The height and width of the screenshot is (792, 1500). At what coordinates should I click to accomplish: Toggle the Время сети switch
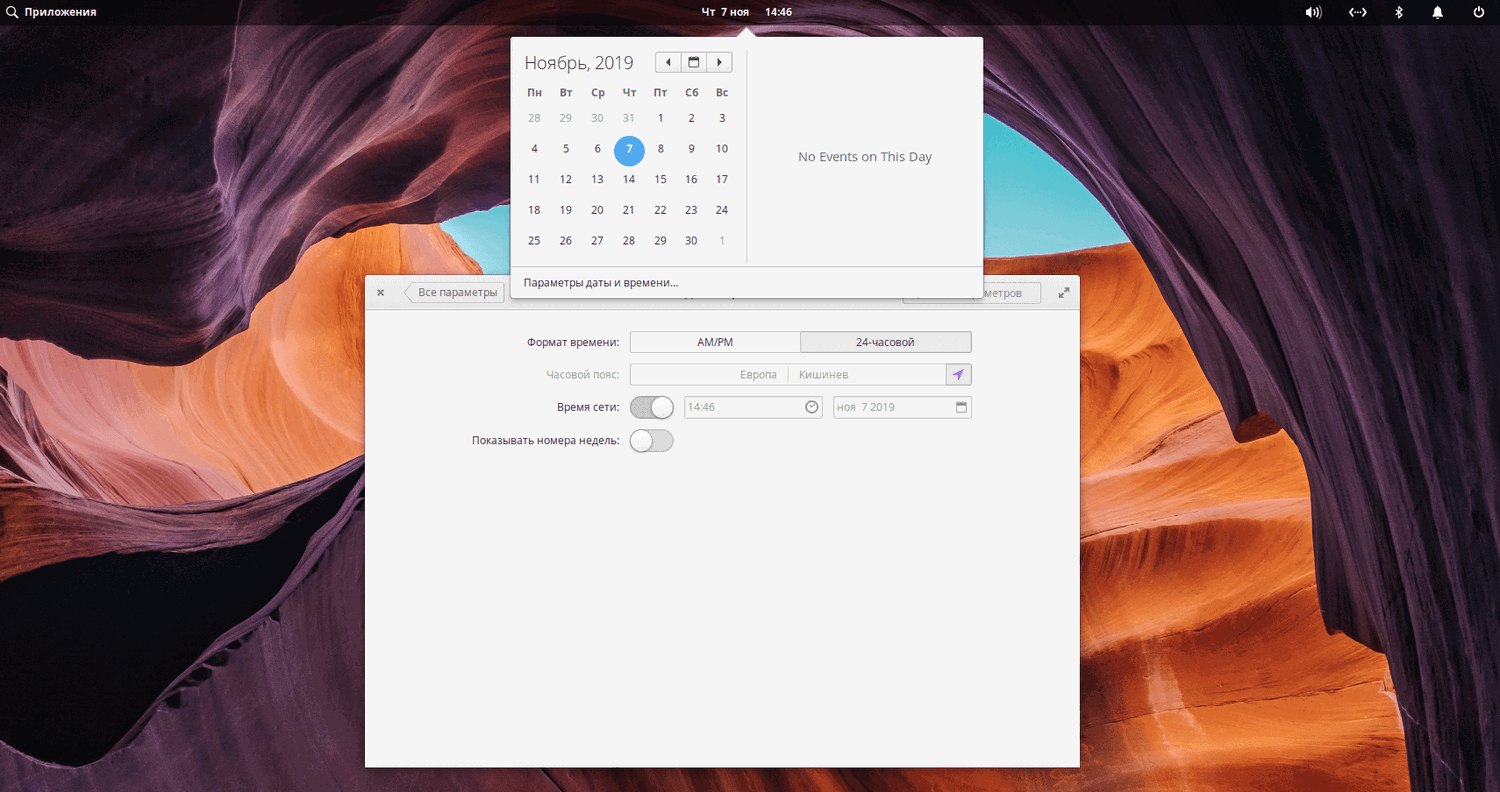pyautogui.click(x=652, y=407)
